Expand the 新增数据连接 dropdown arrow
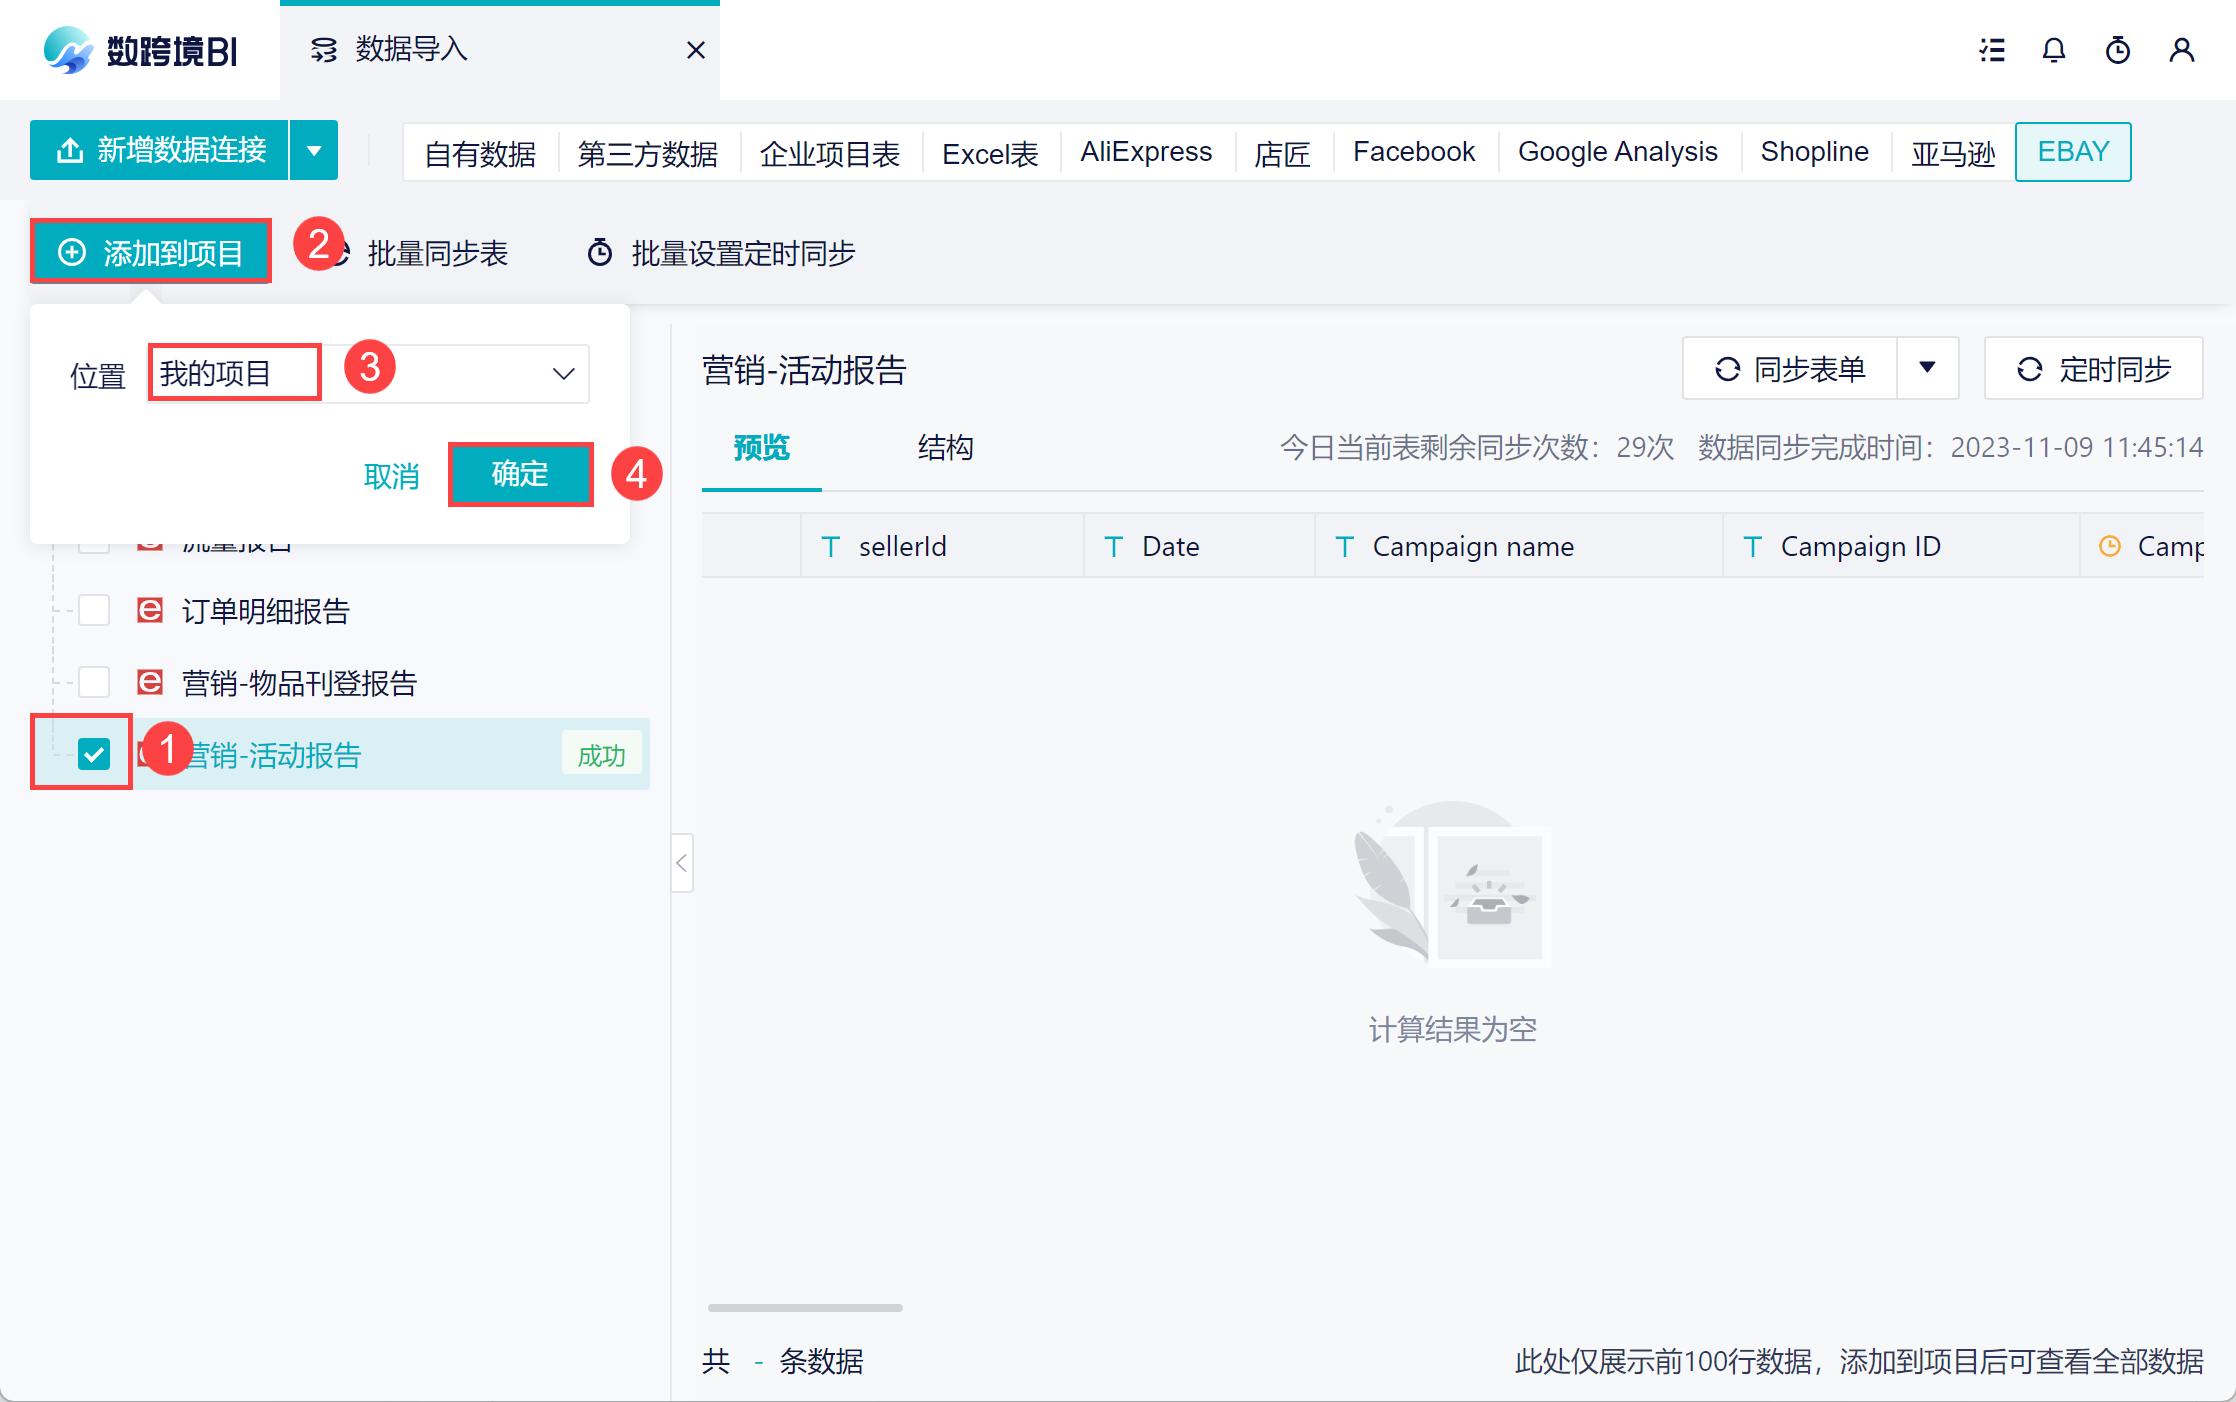The image size is (2236, 1402). [314, 151]
